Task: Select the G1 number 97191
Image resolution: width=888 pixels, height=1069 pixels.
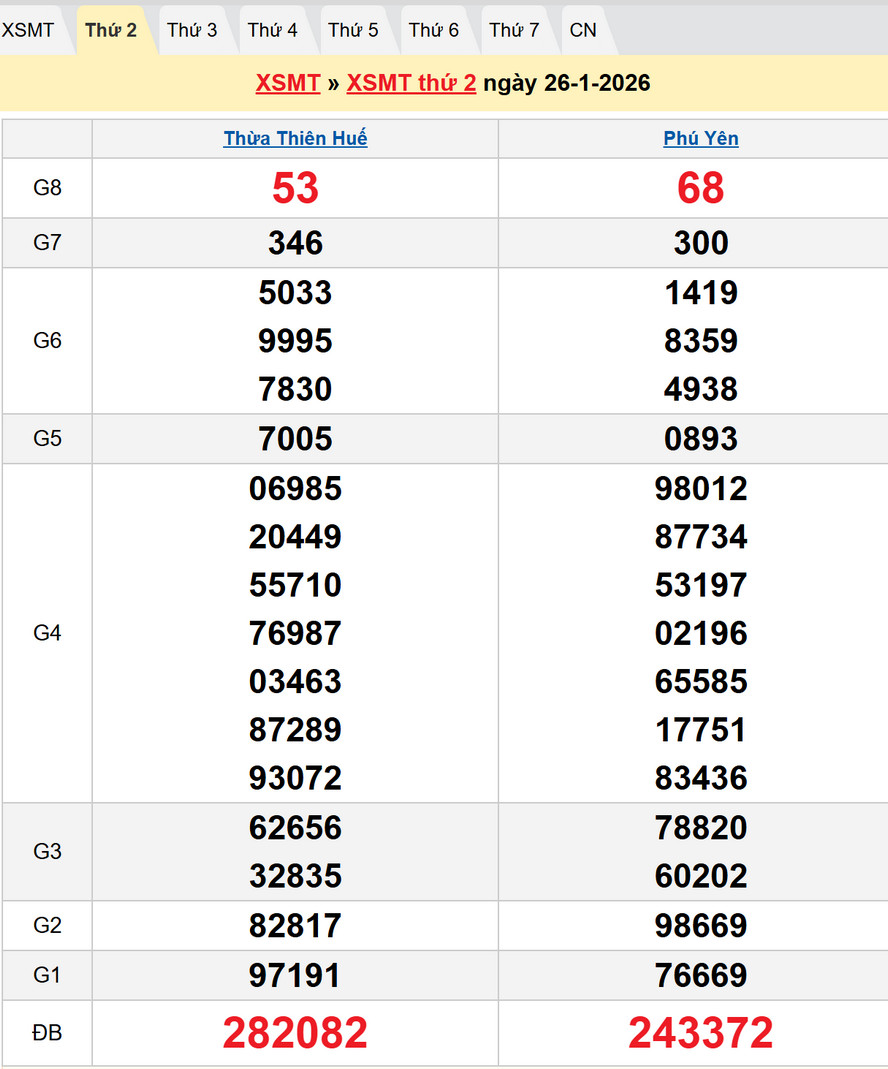Action: pos(295,975)
